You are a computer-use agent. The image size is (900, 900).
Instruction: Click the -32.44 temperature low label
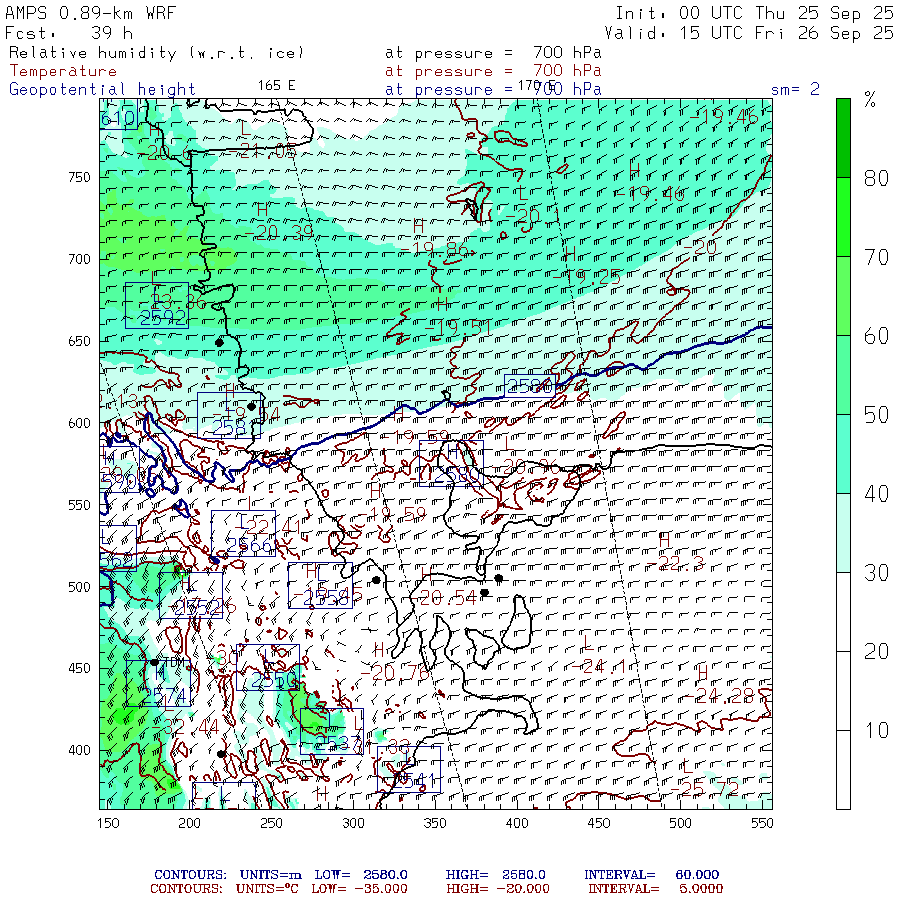[x=185, y=727]
